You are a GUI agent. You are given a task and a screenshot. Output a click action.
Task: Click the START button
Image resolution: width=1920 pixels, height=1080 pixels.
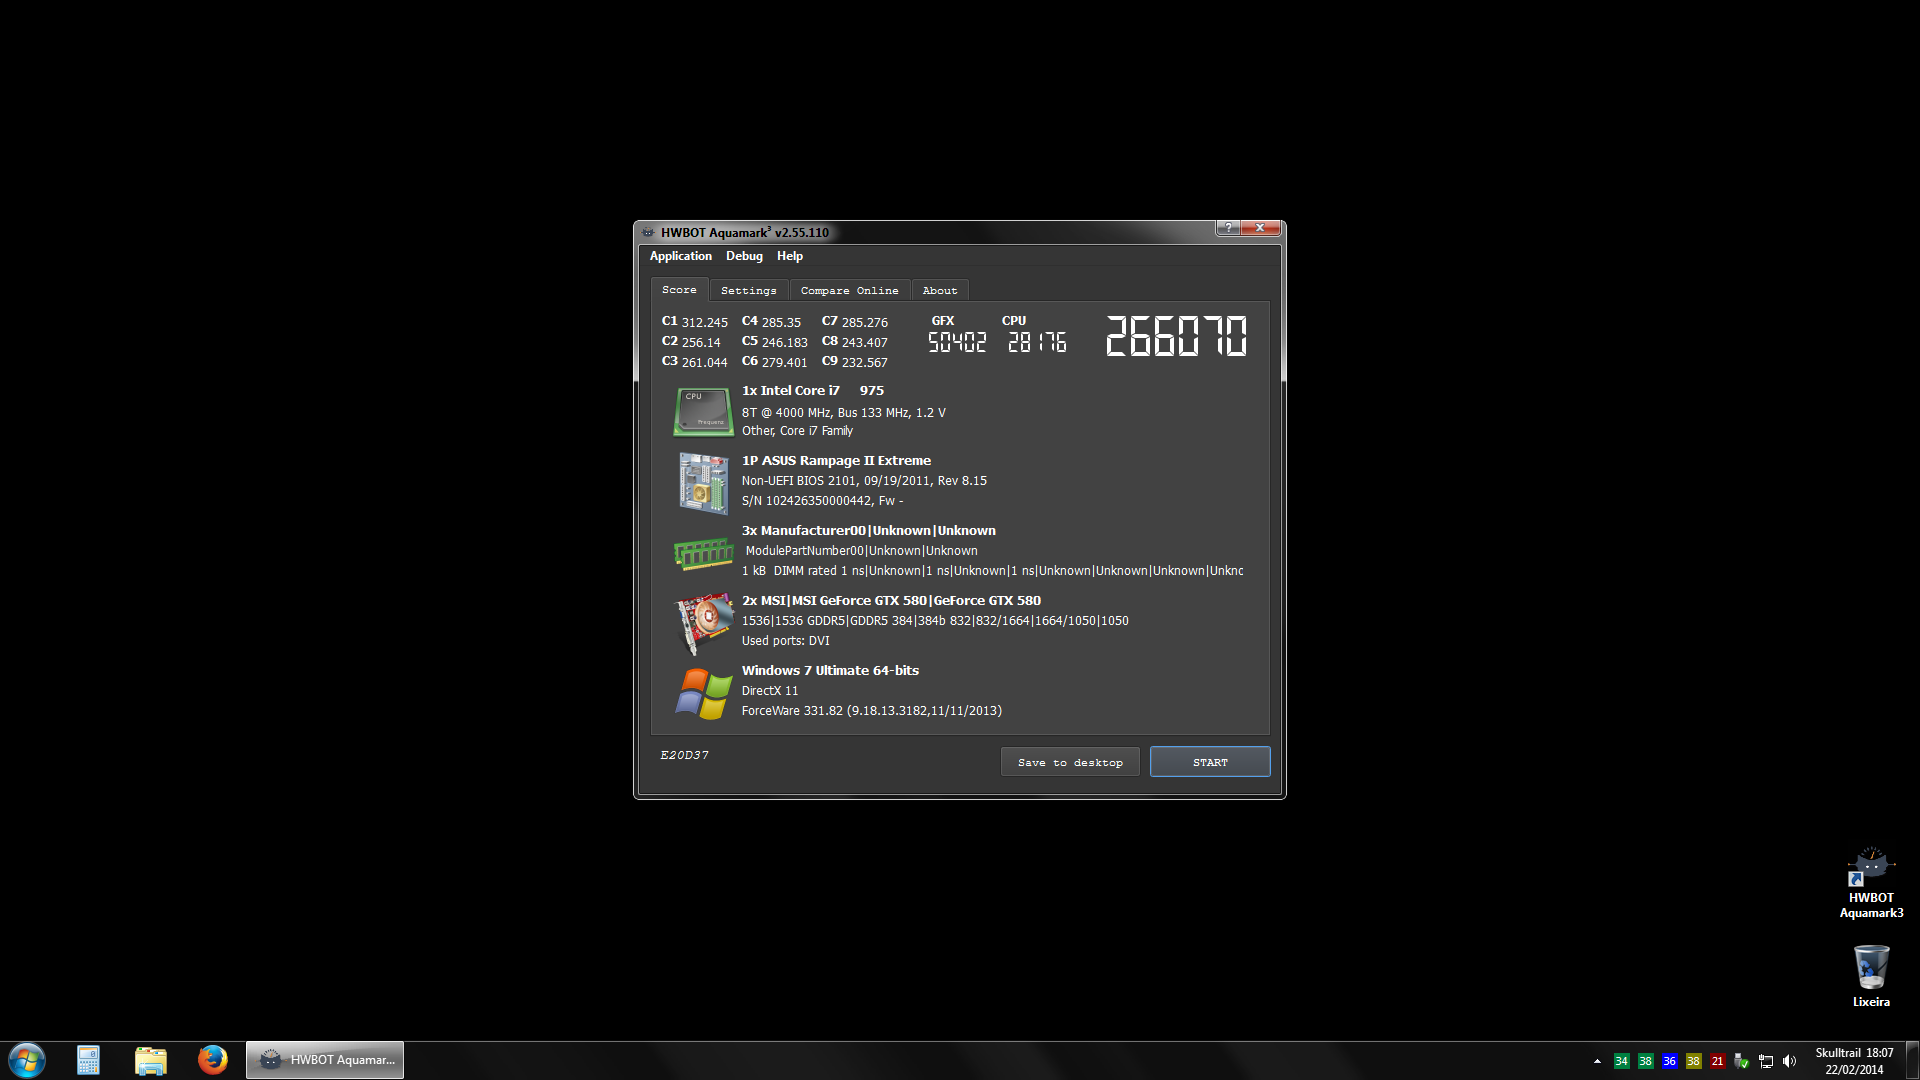[x=1210, y=762]
